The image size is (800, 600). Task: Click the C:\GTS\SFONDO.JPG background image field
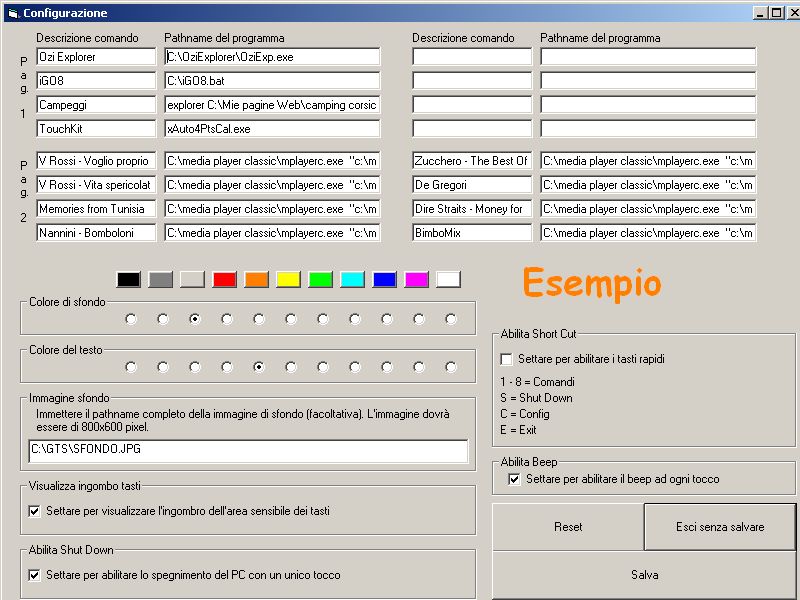248,452
